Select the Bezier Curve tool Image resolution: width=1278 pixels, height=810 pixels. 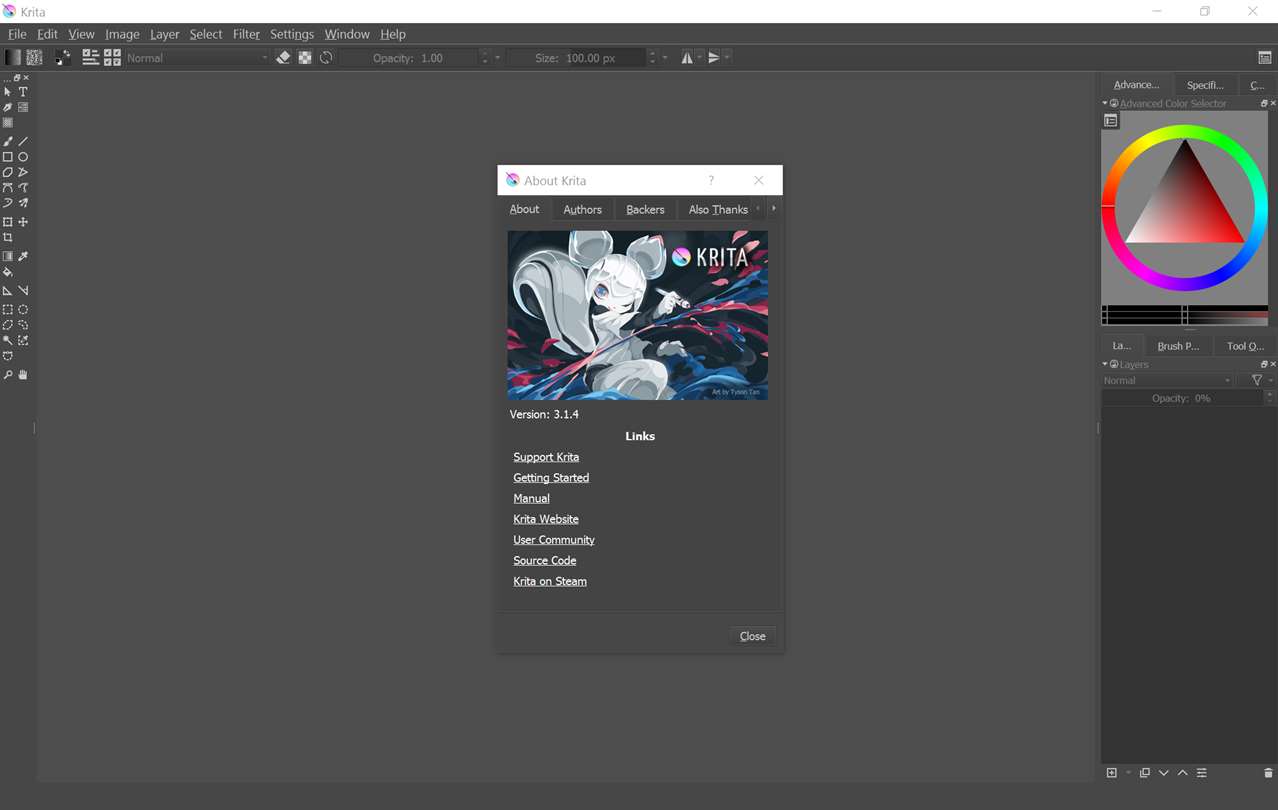[8, 187]
